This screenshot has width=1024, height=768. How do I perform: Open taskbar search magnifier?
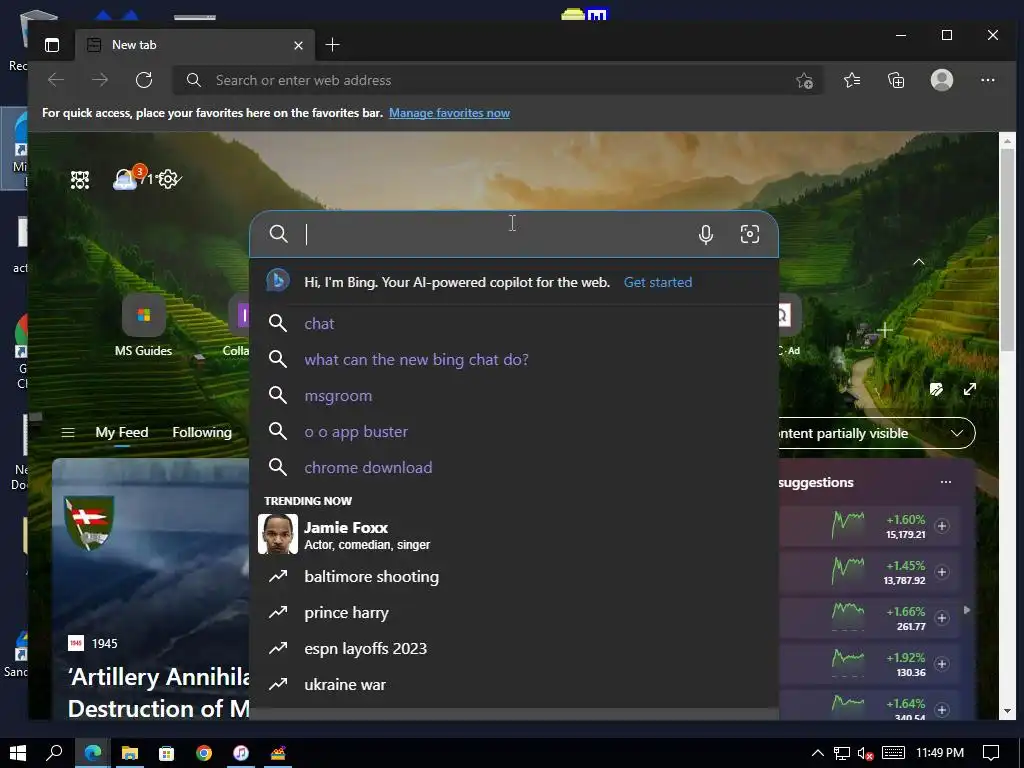(54, 753)
